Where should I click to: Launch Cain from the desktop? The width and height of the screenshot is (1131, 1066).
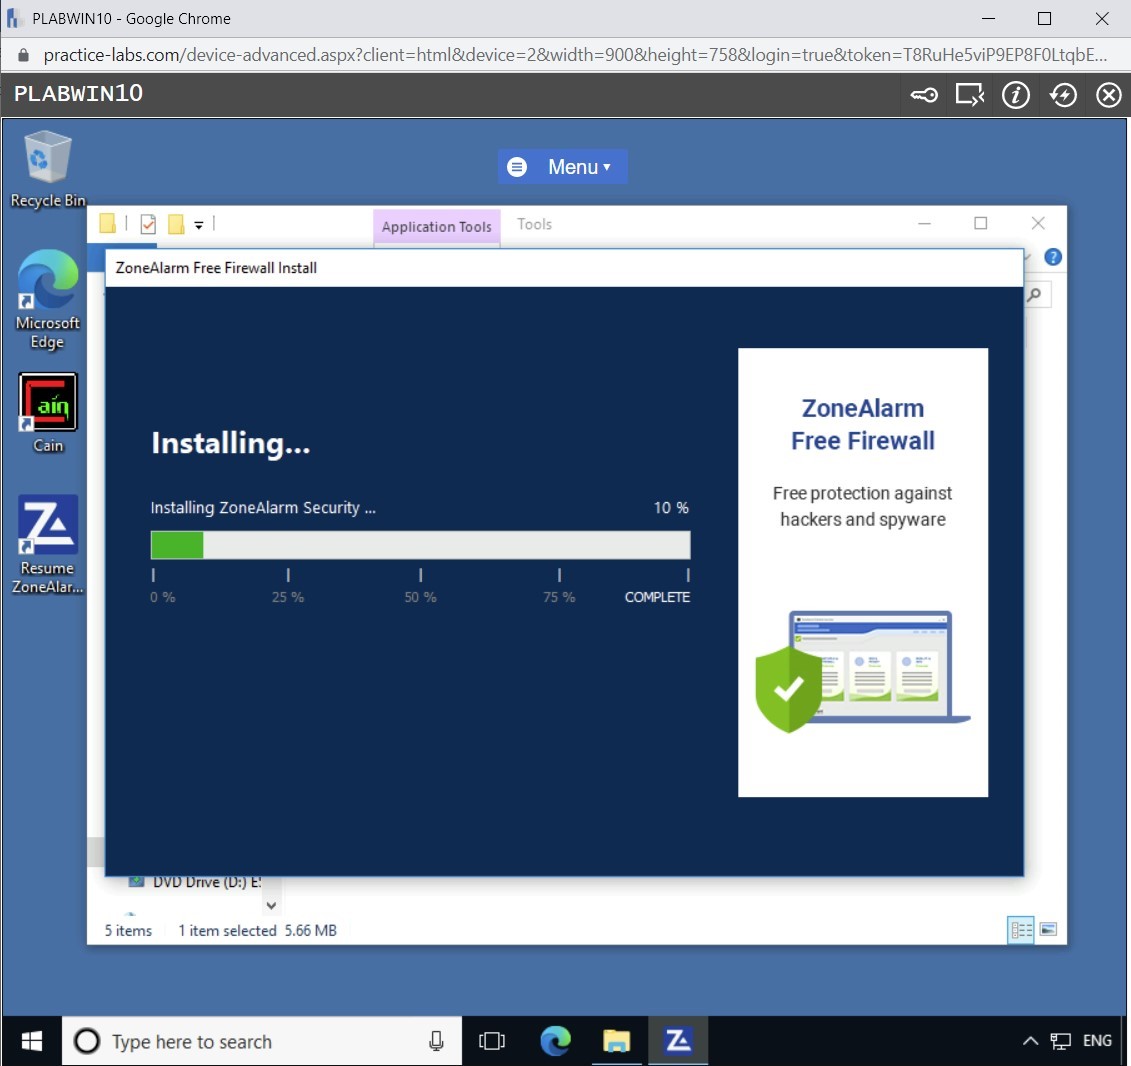[x=47, y=404]
